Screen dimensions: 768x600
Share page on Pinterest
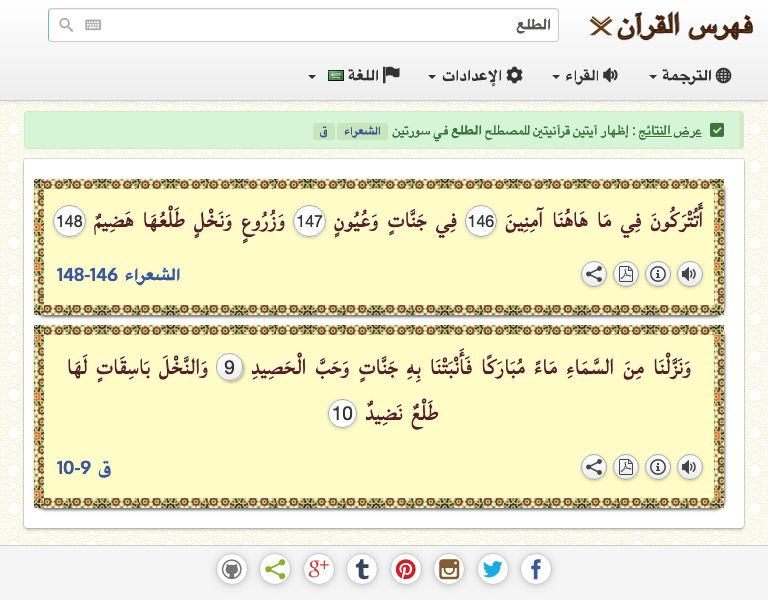pos(406,570)
